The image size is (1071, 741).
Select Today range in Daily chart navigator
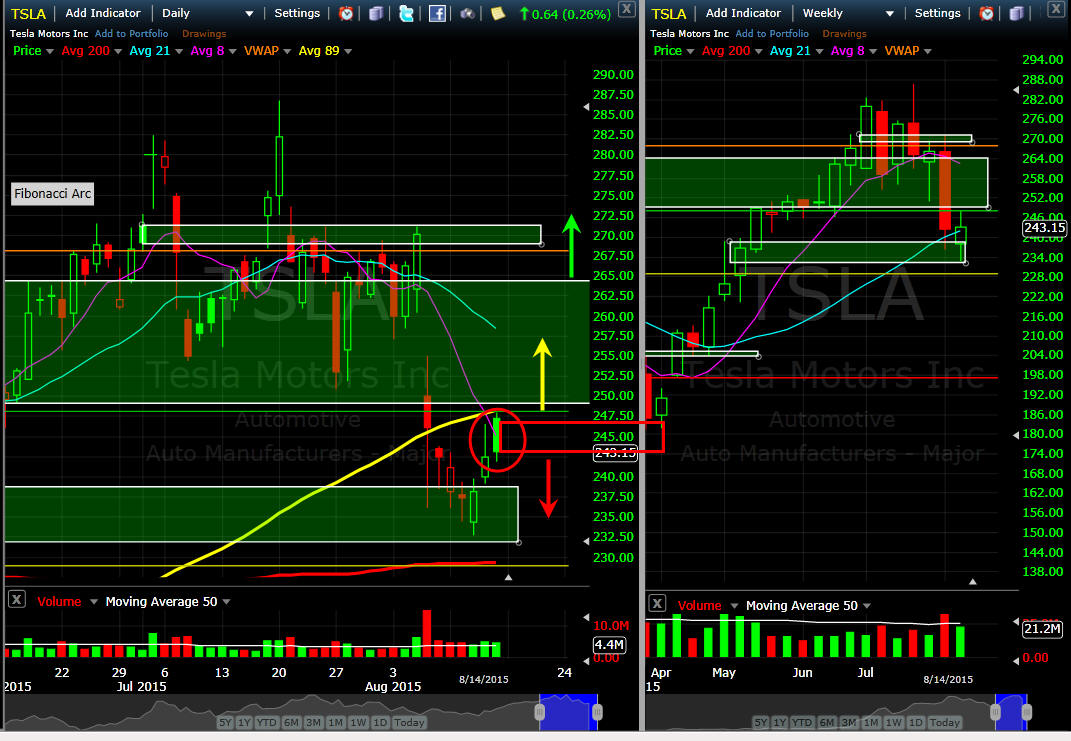(x=409, y=723)
